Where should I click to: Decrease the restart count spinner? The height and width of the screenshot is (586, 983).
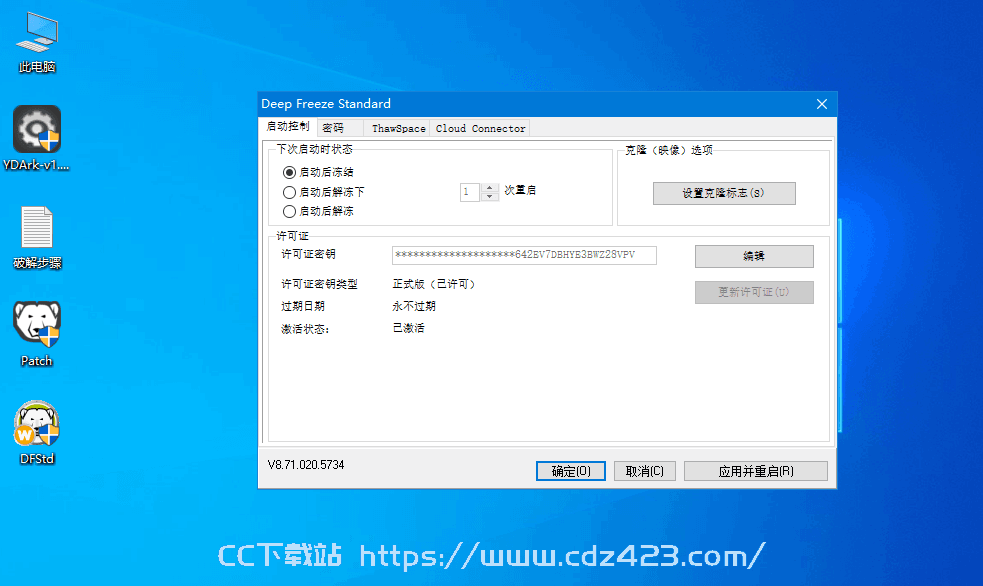click(490, 196)
